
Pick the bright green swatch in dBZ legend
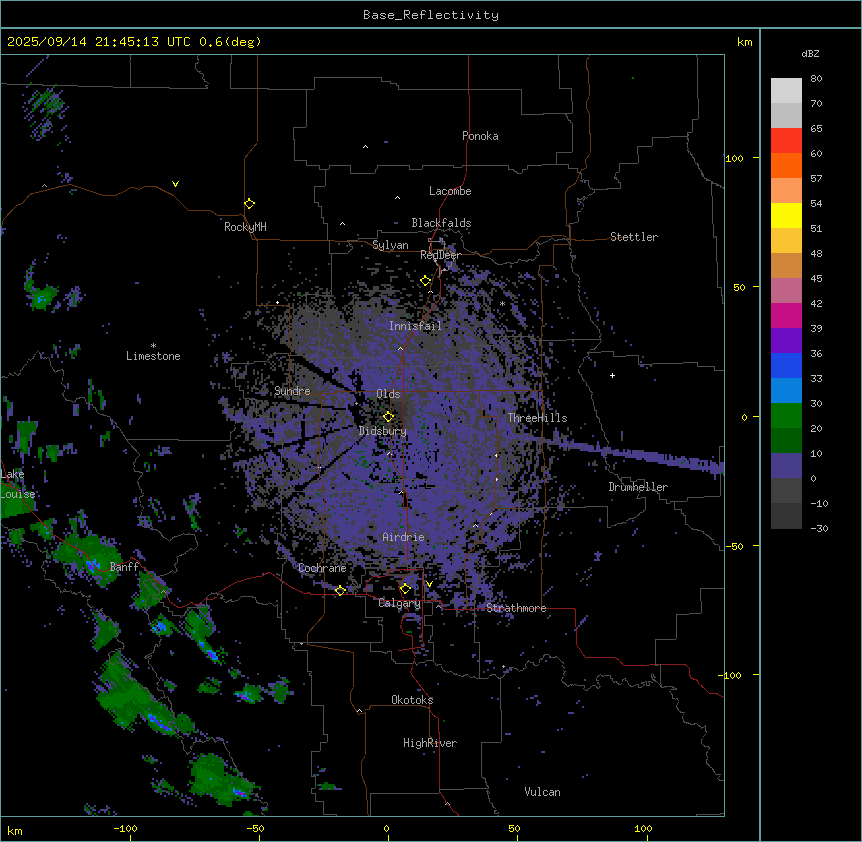786,416
